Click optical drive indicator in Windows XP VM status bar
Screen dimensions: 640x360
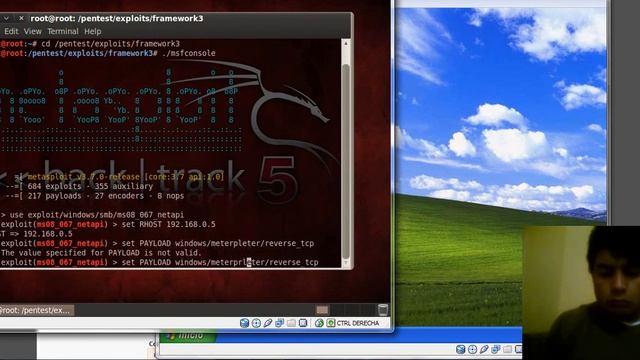click(x=472, y=349)
